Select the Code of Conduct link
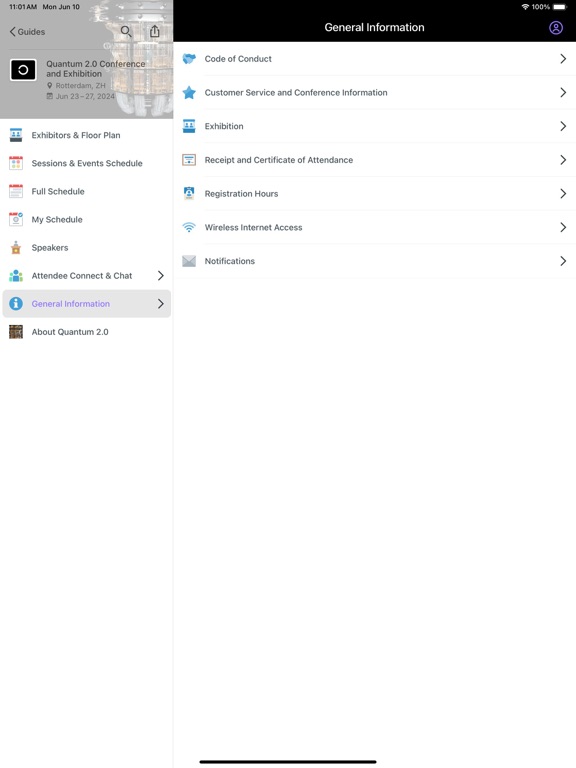The image size is (576, 768). click(238, 59)
